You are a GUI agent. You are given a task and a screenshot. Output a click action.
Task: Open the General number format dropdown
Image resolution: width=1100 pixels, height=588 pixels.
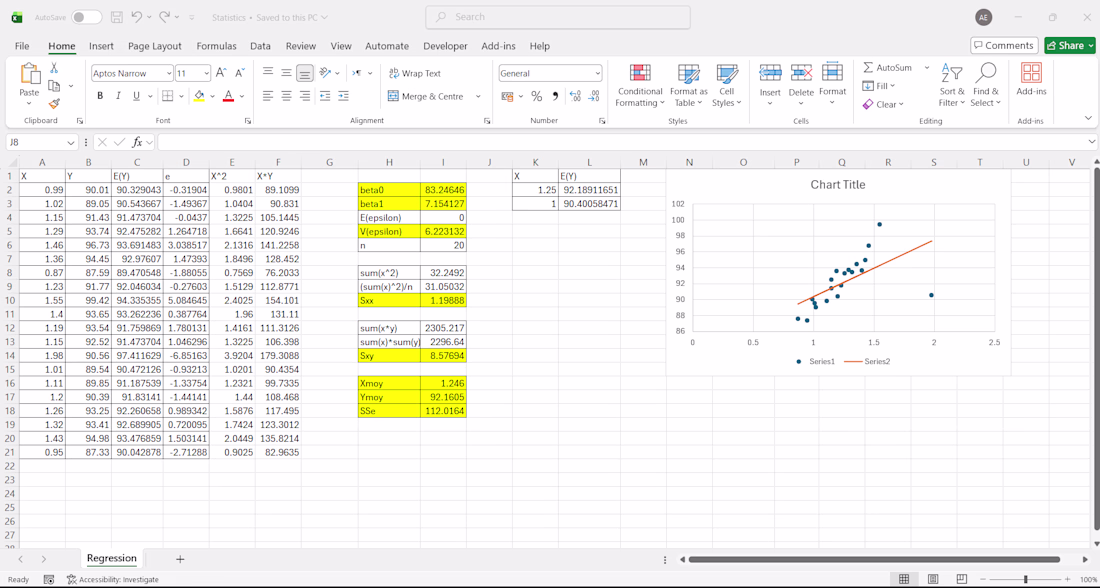(598, 73)
